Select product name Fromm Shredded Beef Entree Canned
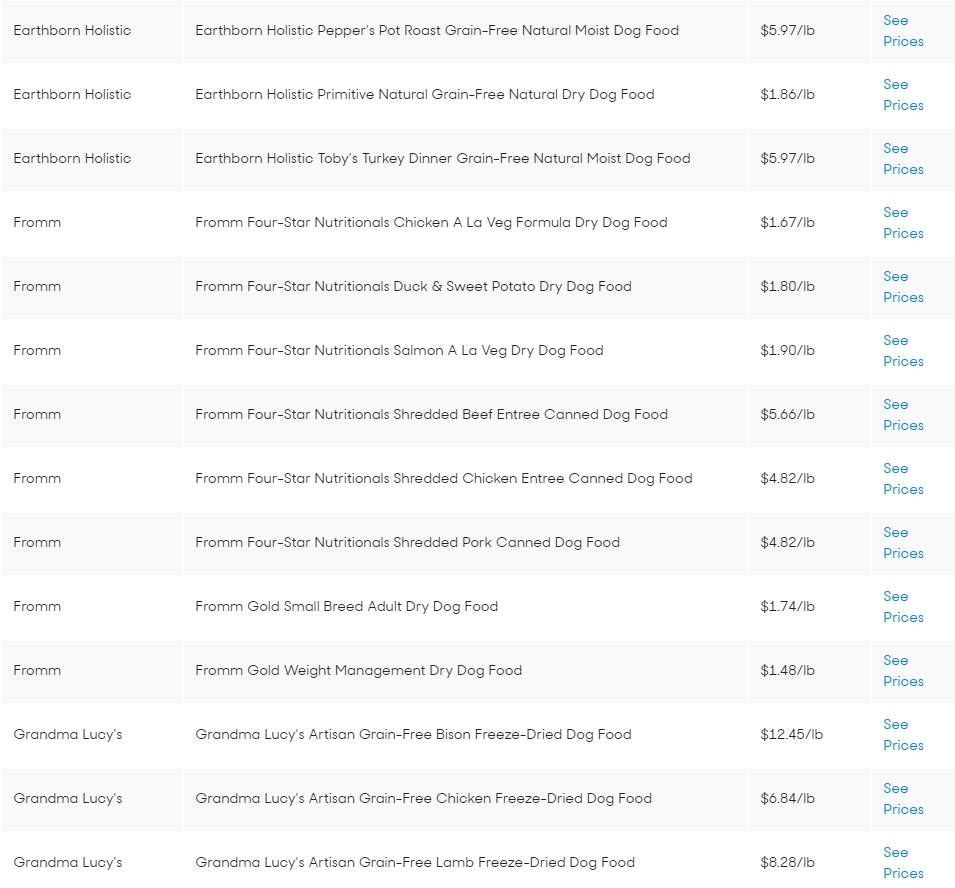This screenshot has height=888, width=955. click(431, 414)
